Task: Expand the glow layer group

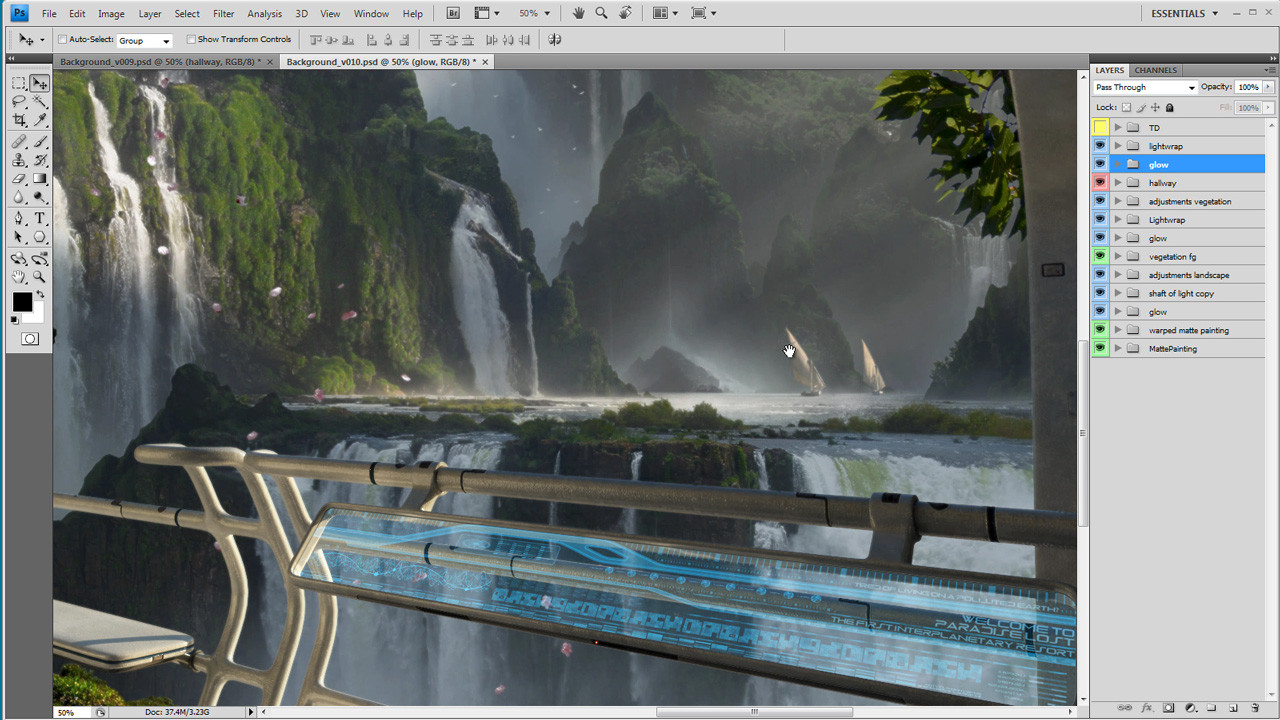Action: point(1117,164)
